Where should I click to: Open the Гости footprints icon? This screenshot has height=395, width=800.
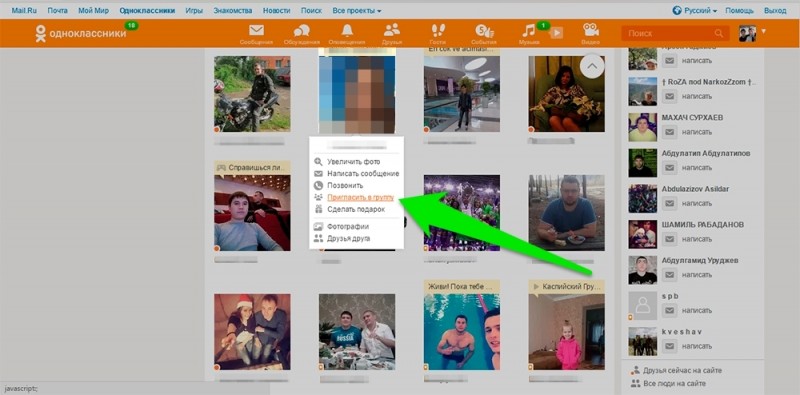point(438,31)
